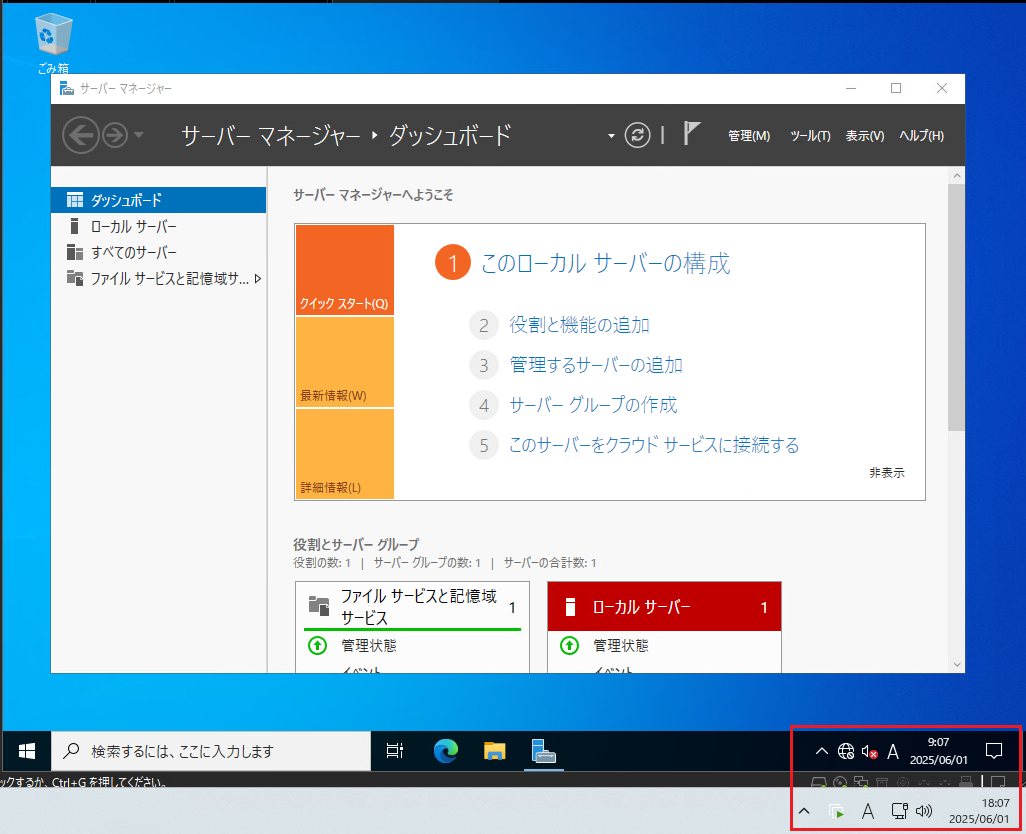This screenshot has width=1026, height=834.
Task: Click the all servers icon in sidebar
Action: point(75,252)
